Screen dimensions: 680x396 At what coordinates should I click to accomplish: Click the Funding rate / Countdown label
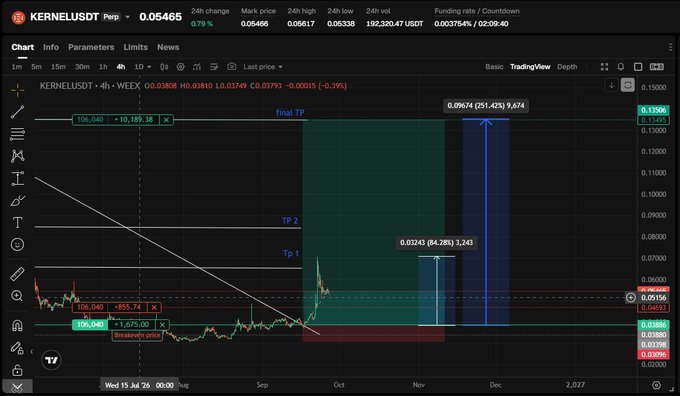pyautogui.click(x=477, y=11)
